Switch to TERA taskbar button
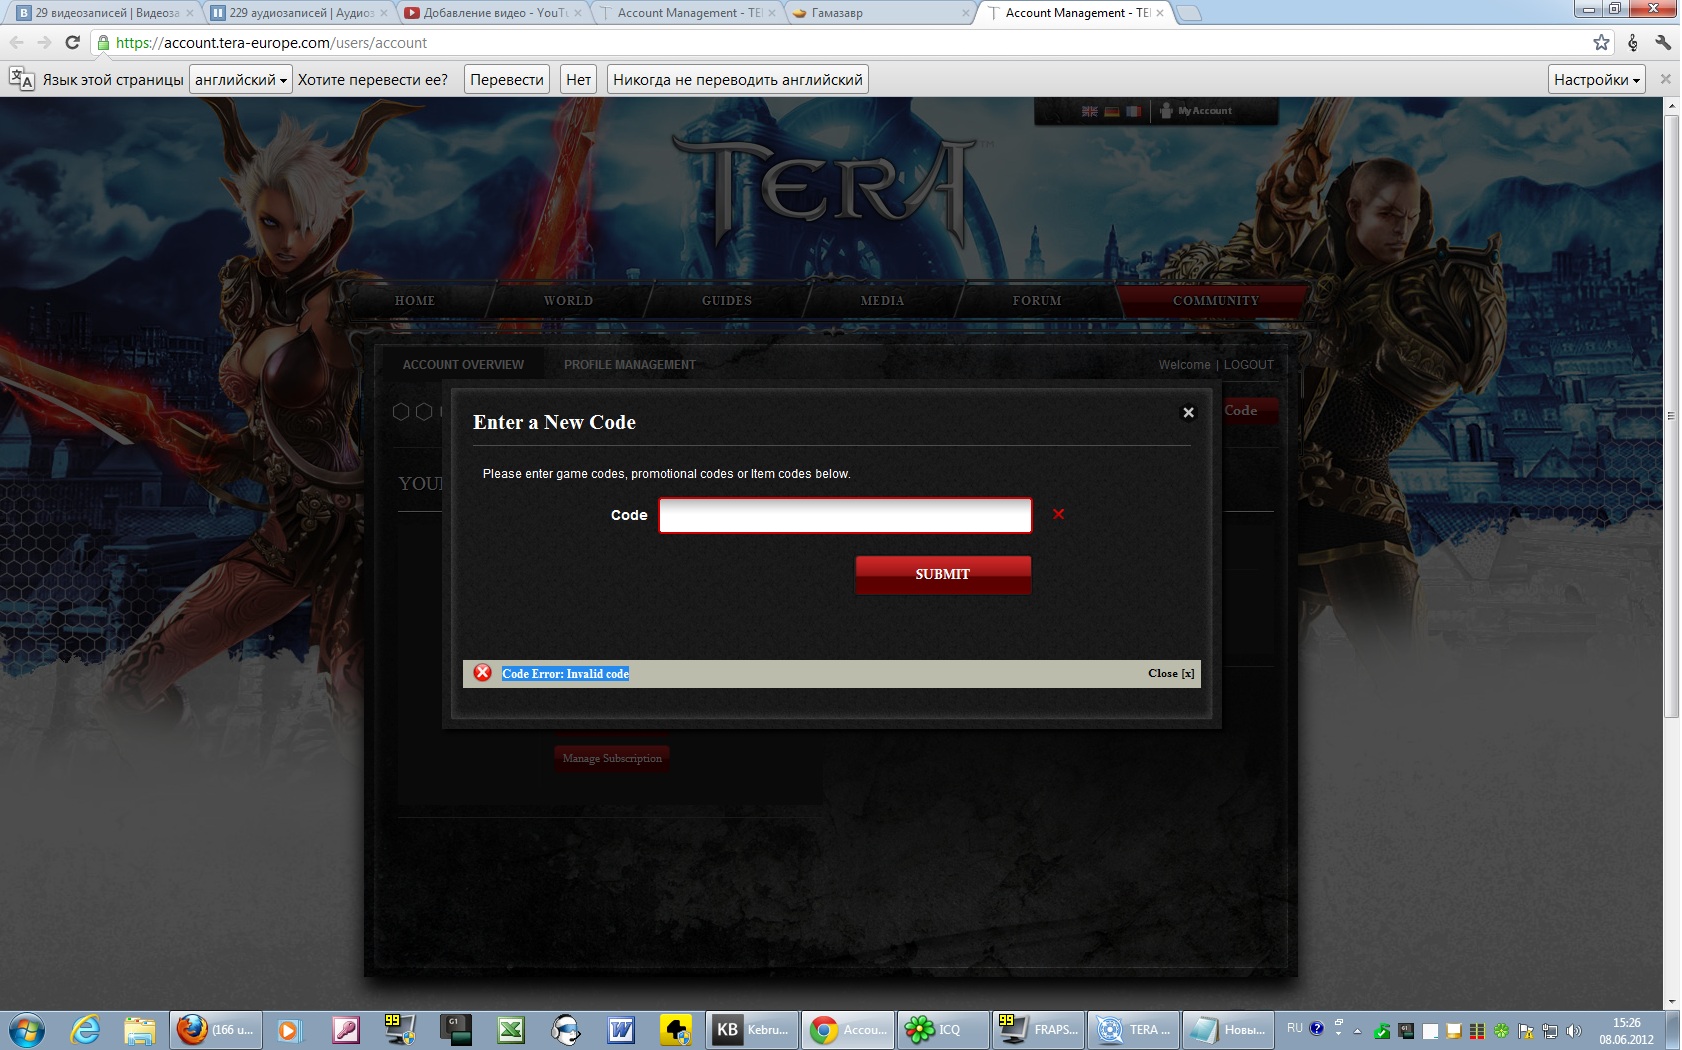This screenshot has width=1682, height=1050. (x=1134, y=1029)
